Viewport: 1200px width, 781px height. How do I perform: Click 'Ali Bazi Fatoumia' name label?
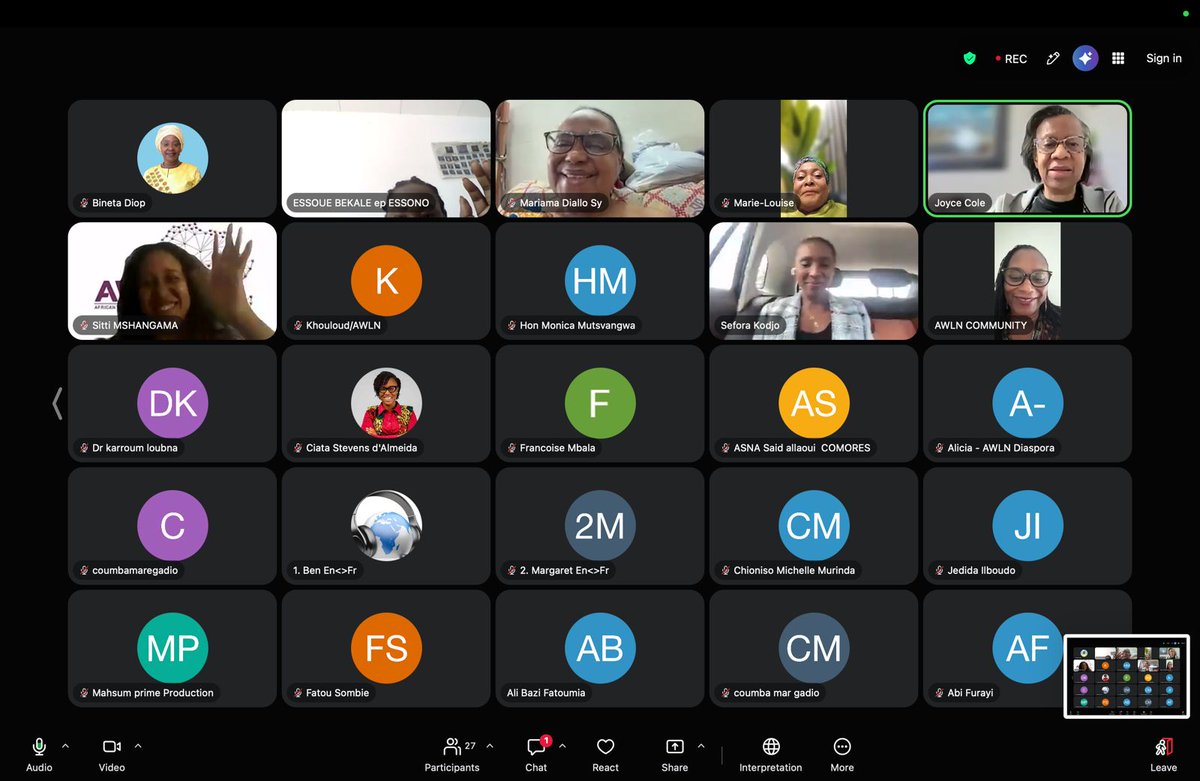click(x=546, y=692)
